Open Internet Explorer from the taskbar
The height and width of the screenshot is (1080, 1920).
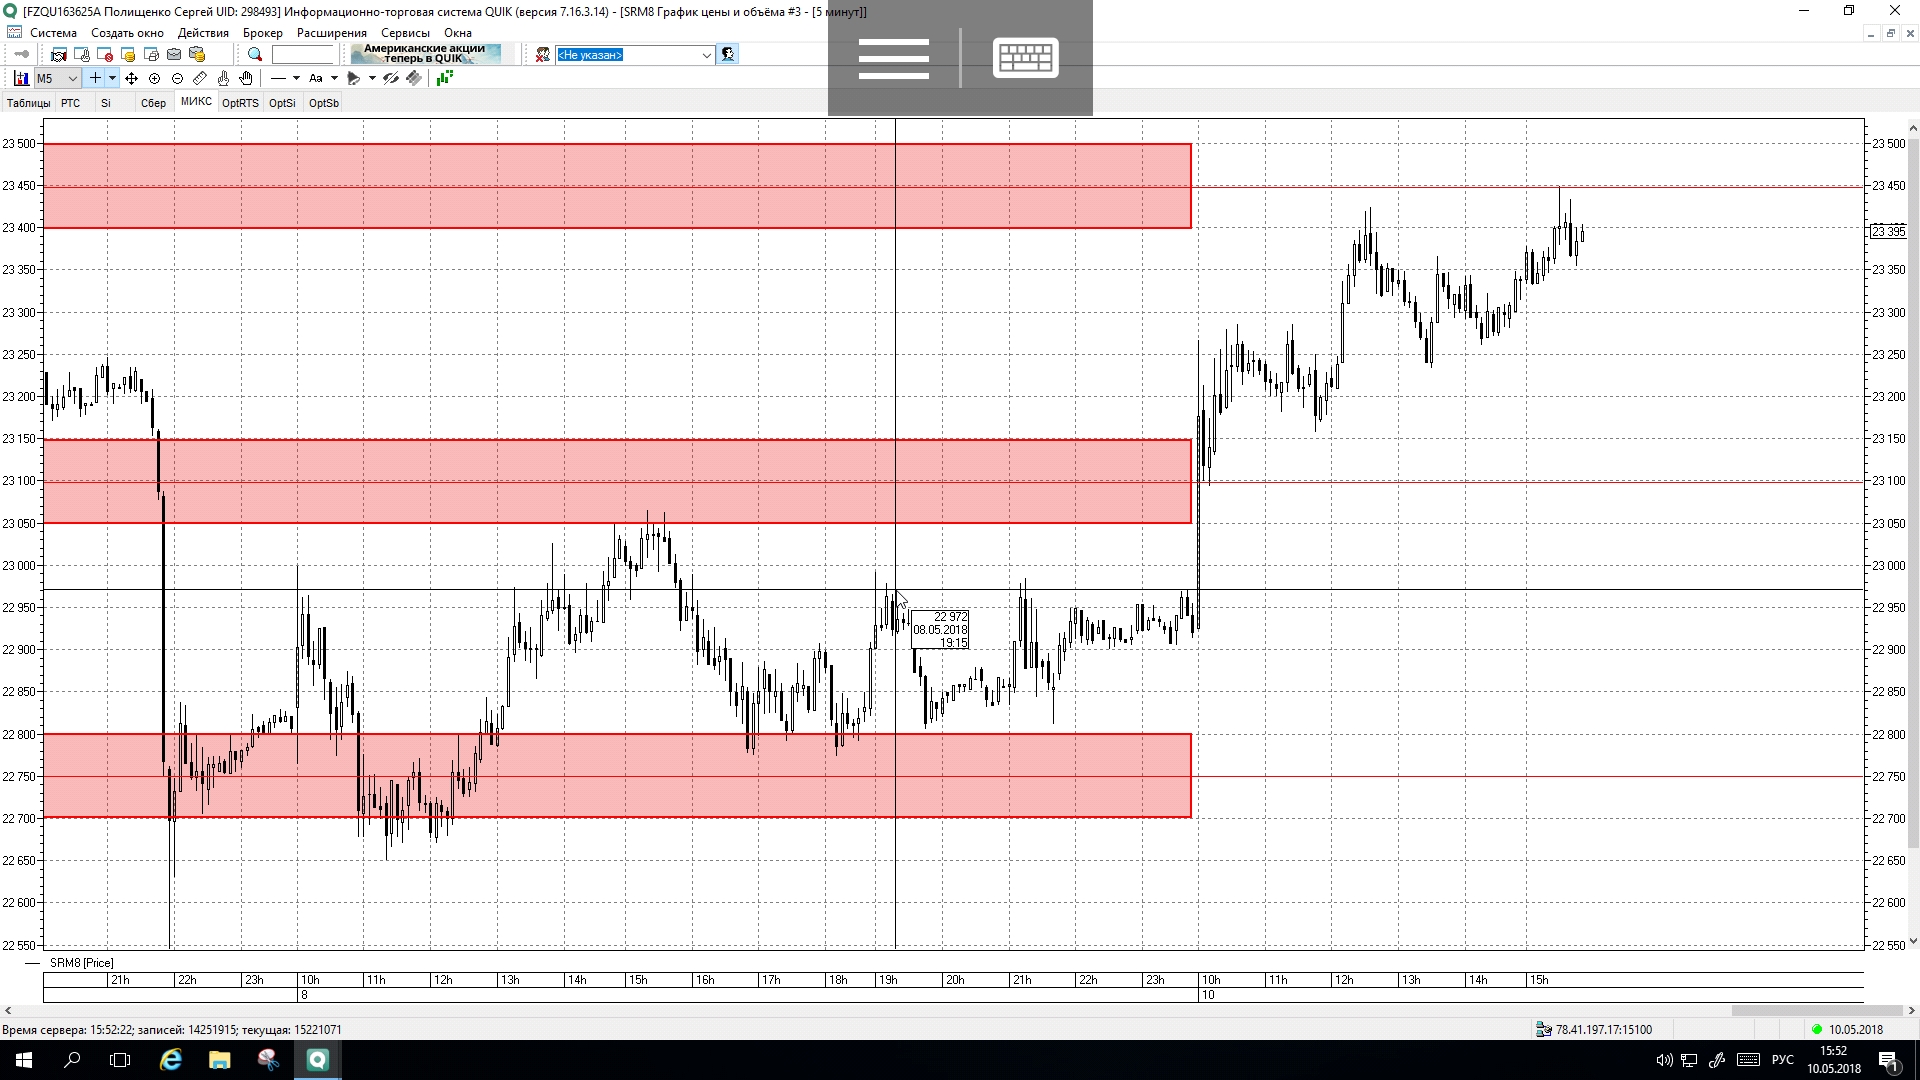click(171, 1060)
